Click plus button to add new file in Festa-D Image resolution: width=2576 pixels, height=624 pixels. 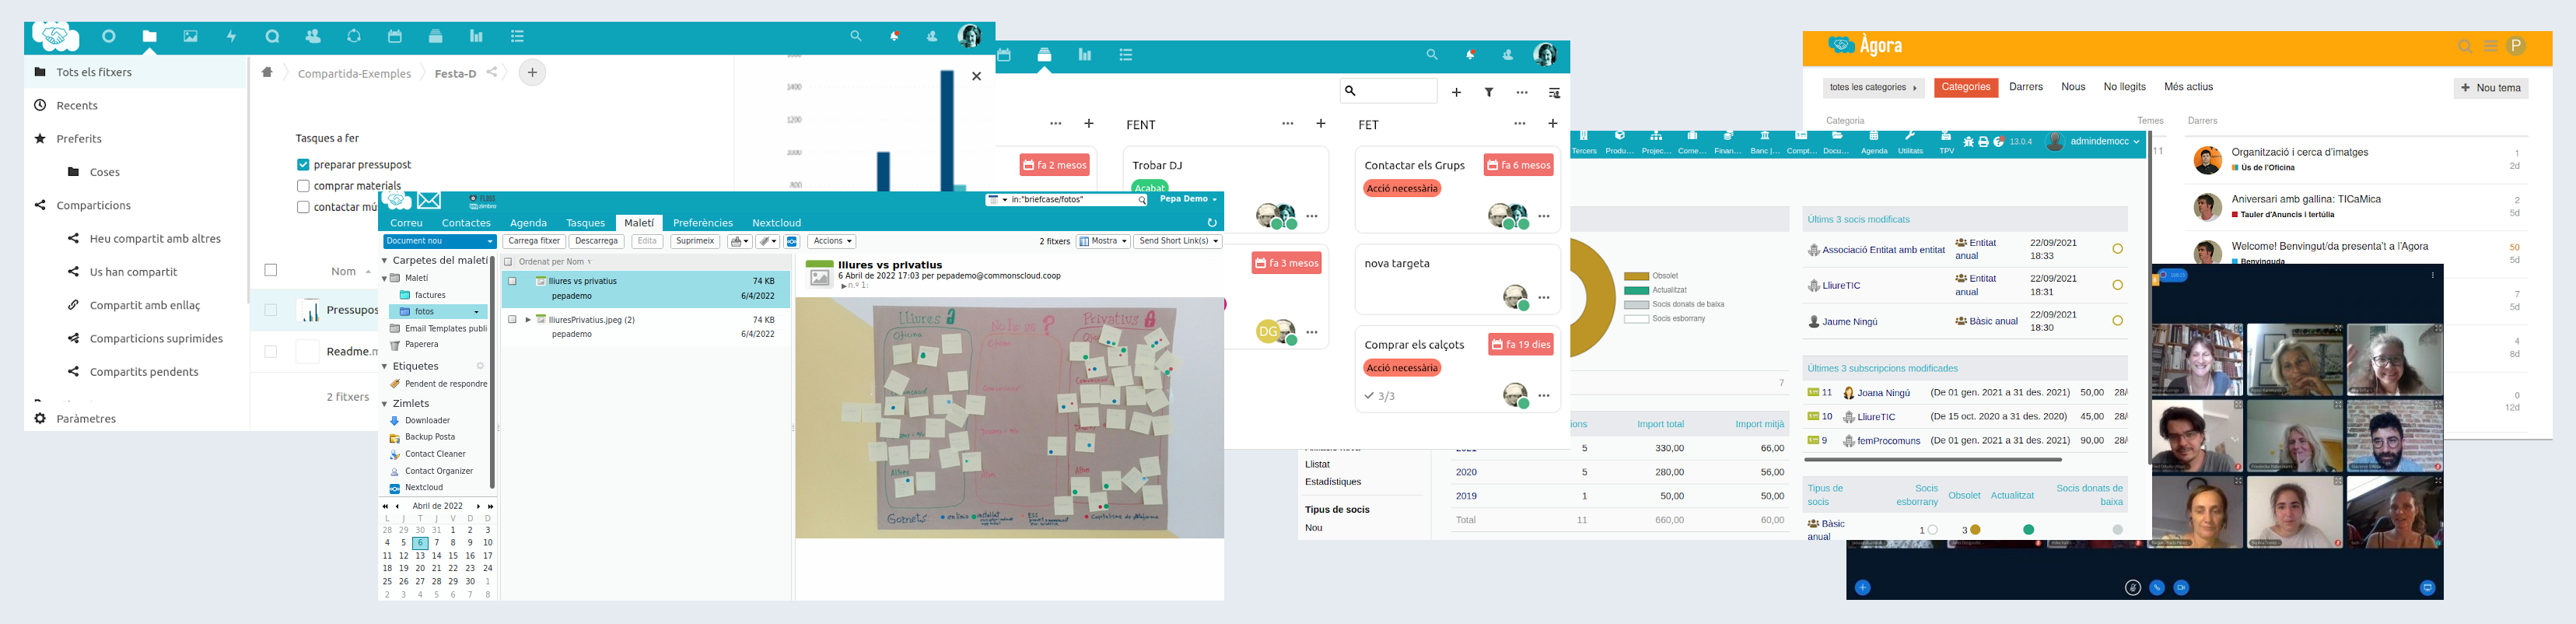point(532,72)
